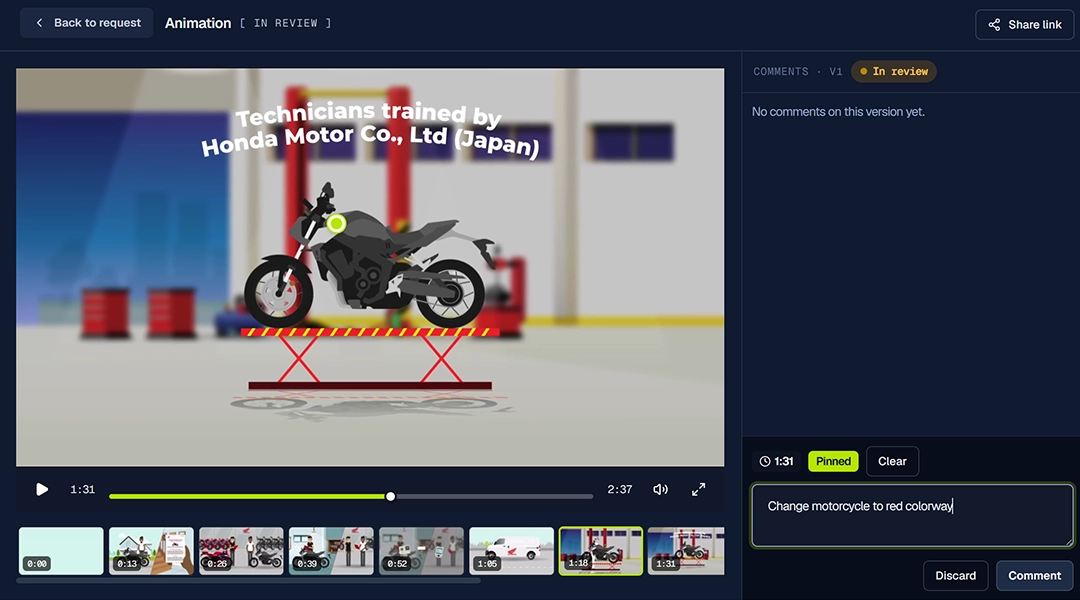Enter fullscreen with the expand icon
The image size is (1080, 600).
pyautogui.click(x=698, y=489)
